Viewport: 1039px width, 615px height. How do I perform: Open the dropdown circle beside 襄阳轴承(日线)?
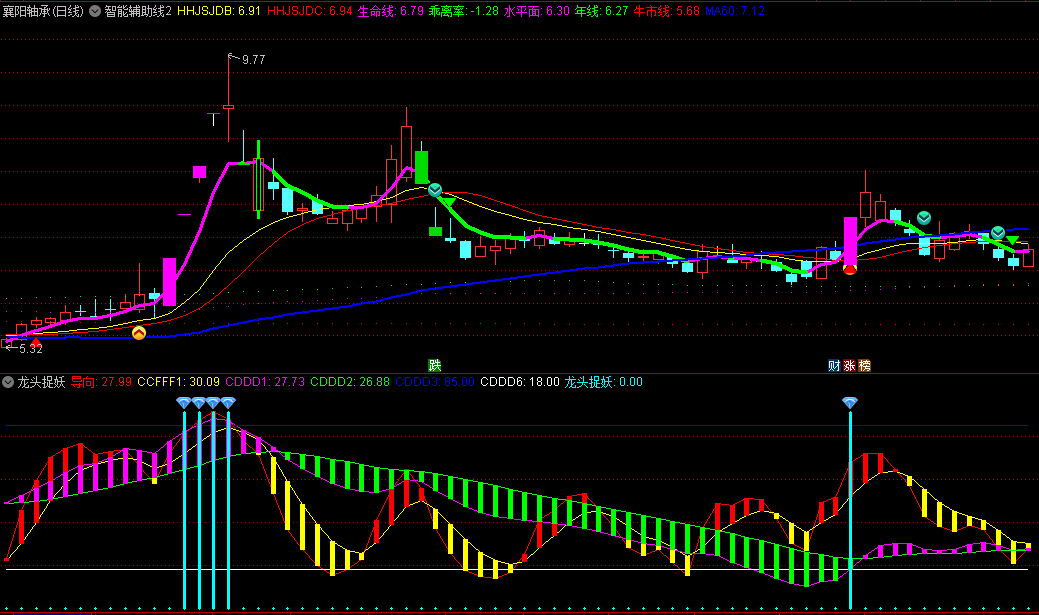[95, 11]
